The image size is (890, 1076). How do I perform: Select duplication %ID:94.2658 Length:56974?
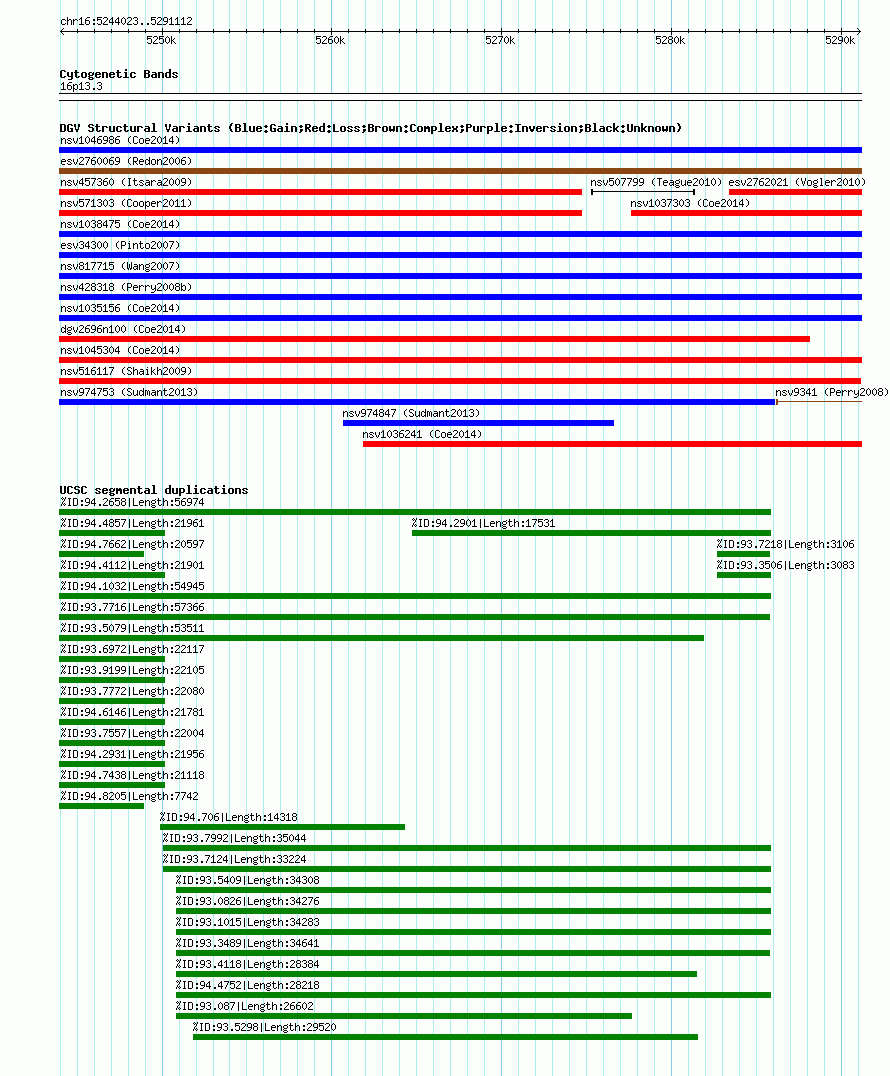pos(132,502)
